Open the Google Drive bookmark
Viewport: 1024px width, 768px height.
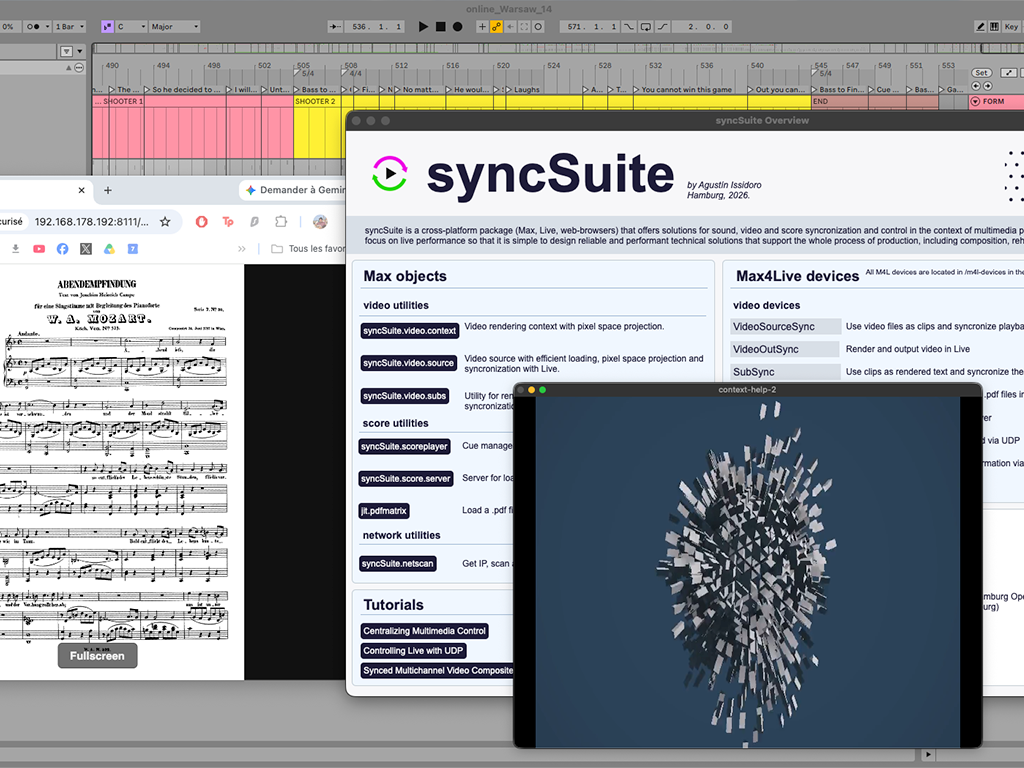(109, 249)
